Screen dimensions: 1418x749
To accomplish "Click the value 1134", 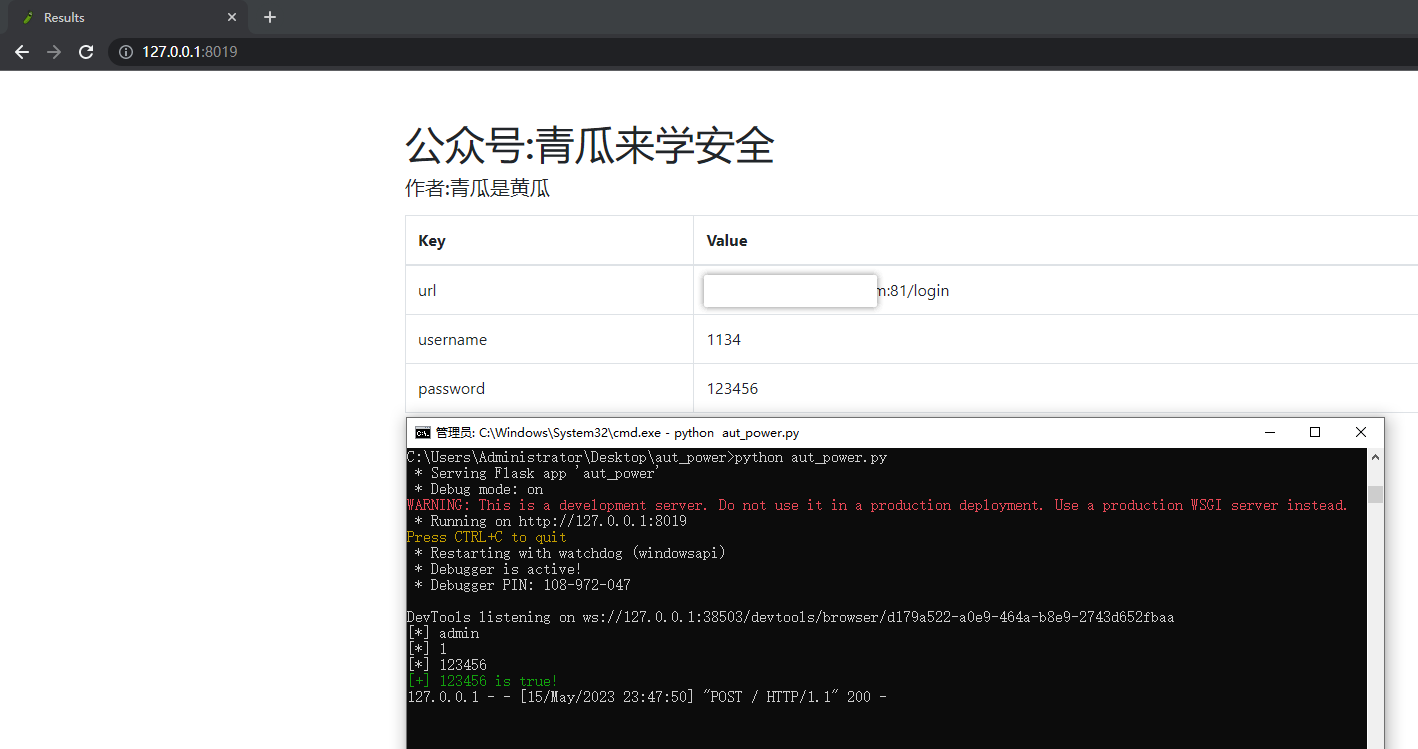I will click(x=724, y=340).
